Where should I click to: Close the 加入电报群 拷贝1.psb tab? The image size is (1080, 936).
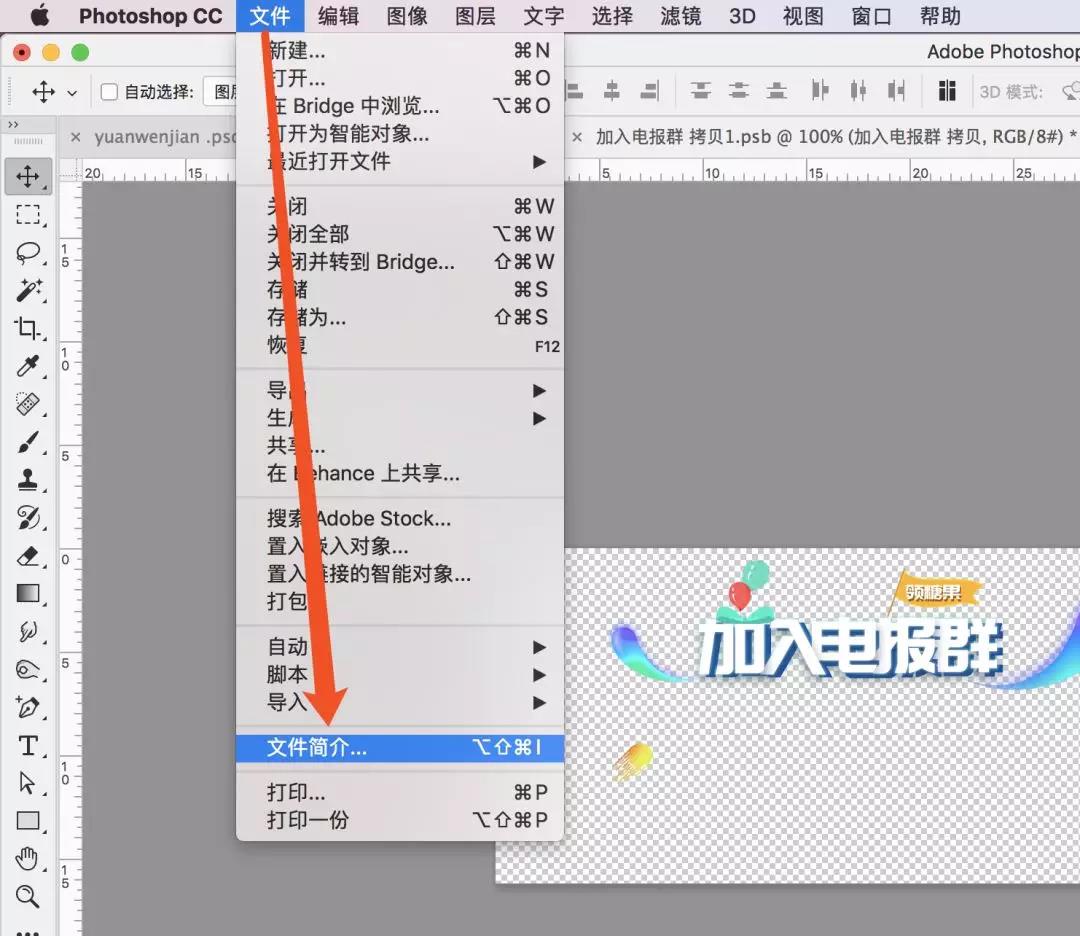tap(577, 137)
